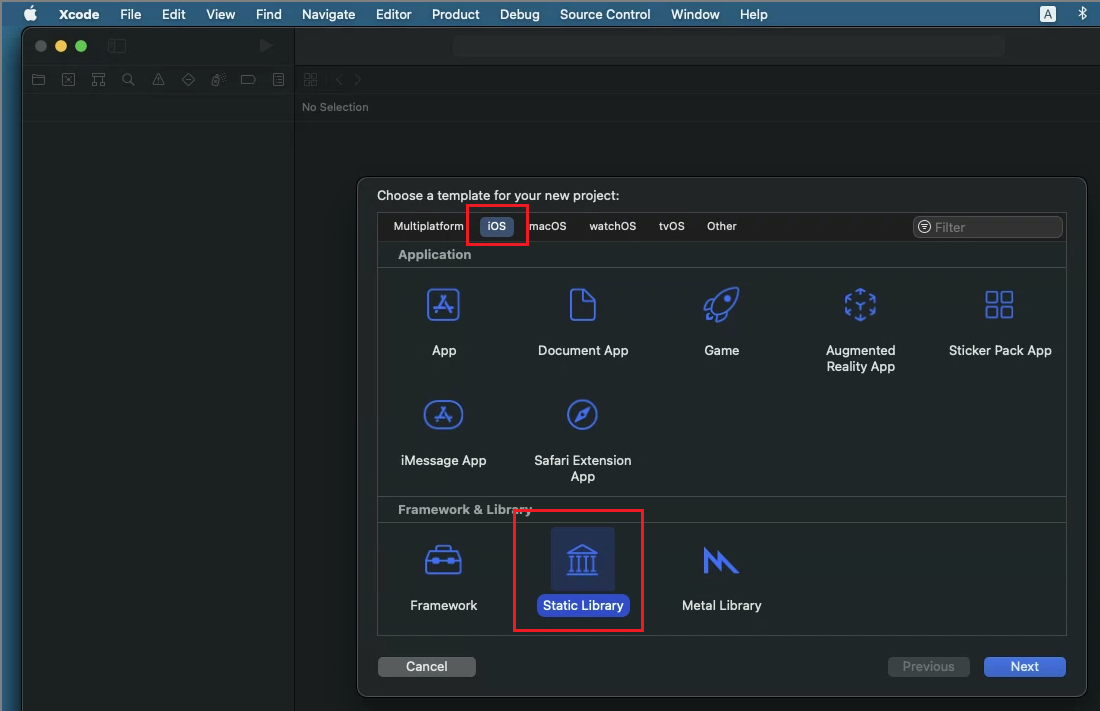
Task: Click the Filter icon in search field
Action: 925,227
